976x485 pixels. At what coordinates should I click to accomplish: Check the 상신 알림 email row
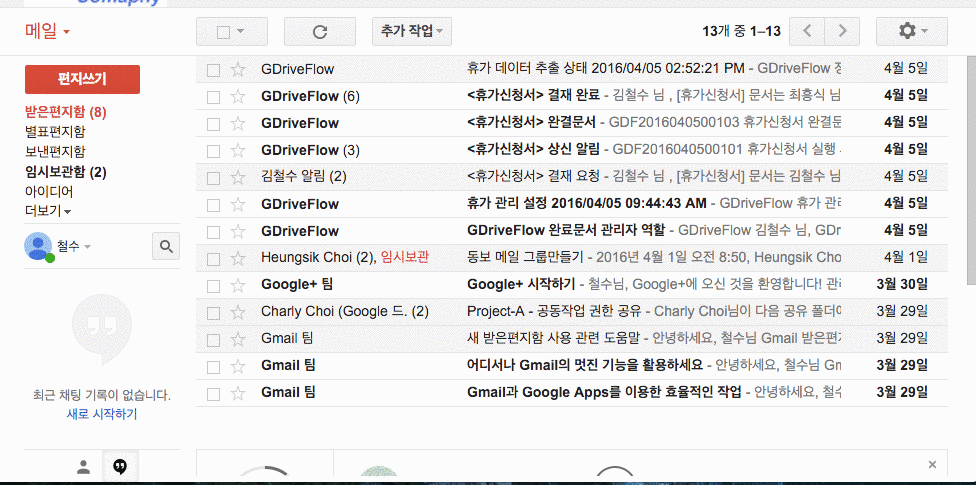click(x=214, y=151)
